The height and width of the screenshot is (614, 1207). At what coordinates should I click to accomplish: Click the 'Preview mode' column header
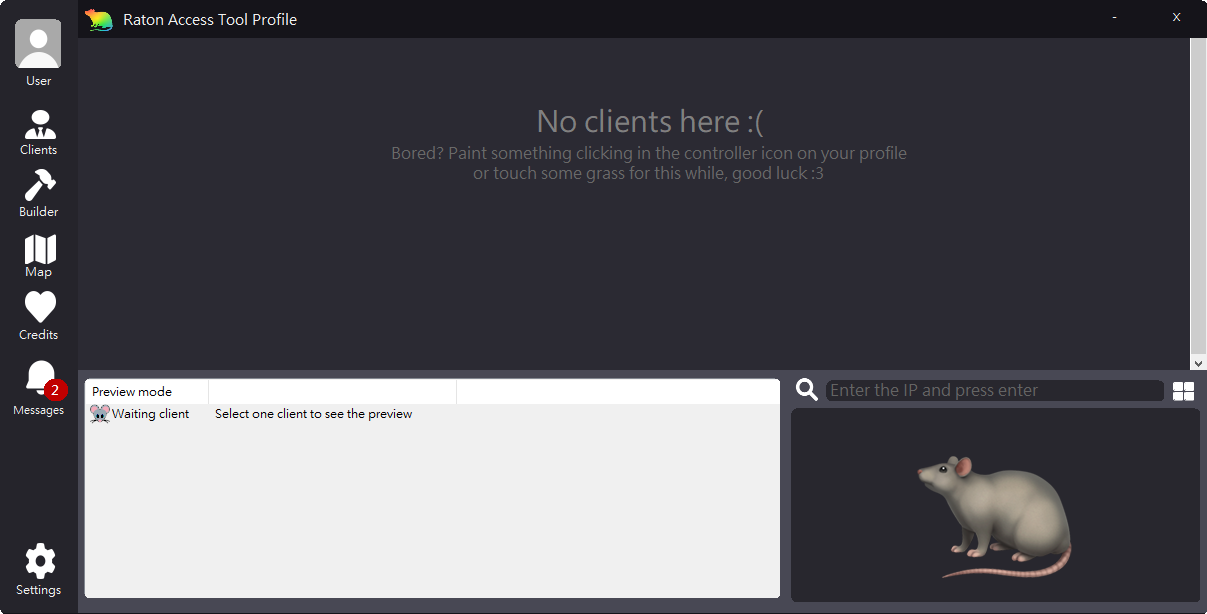click(x=146, y=392)
